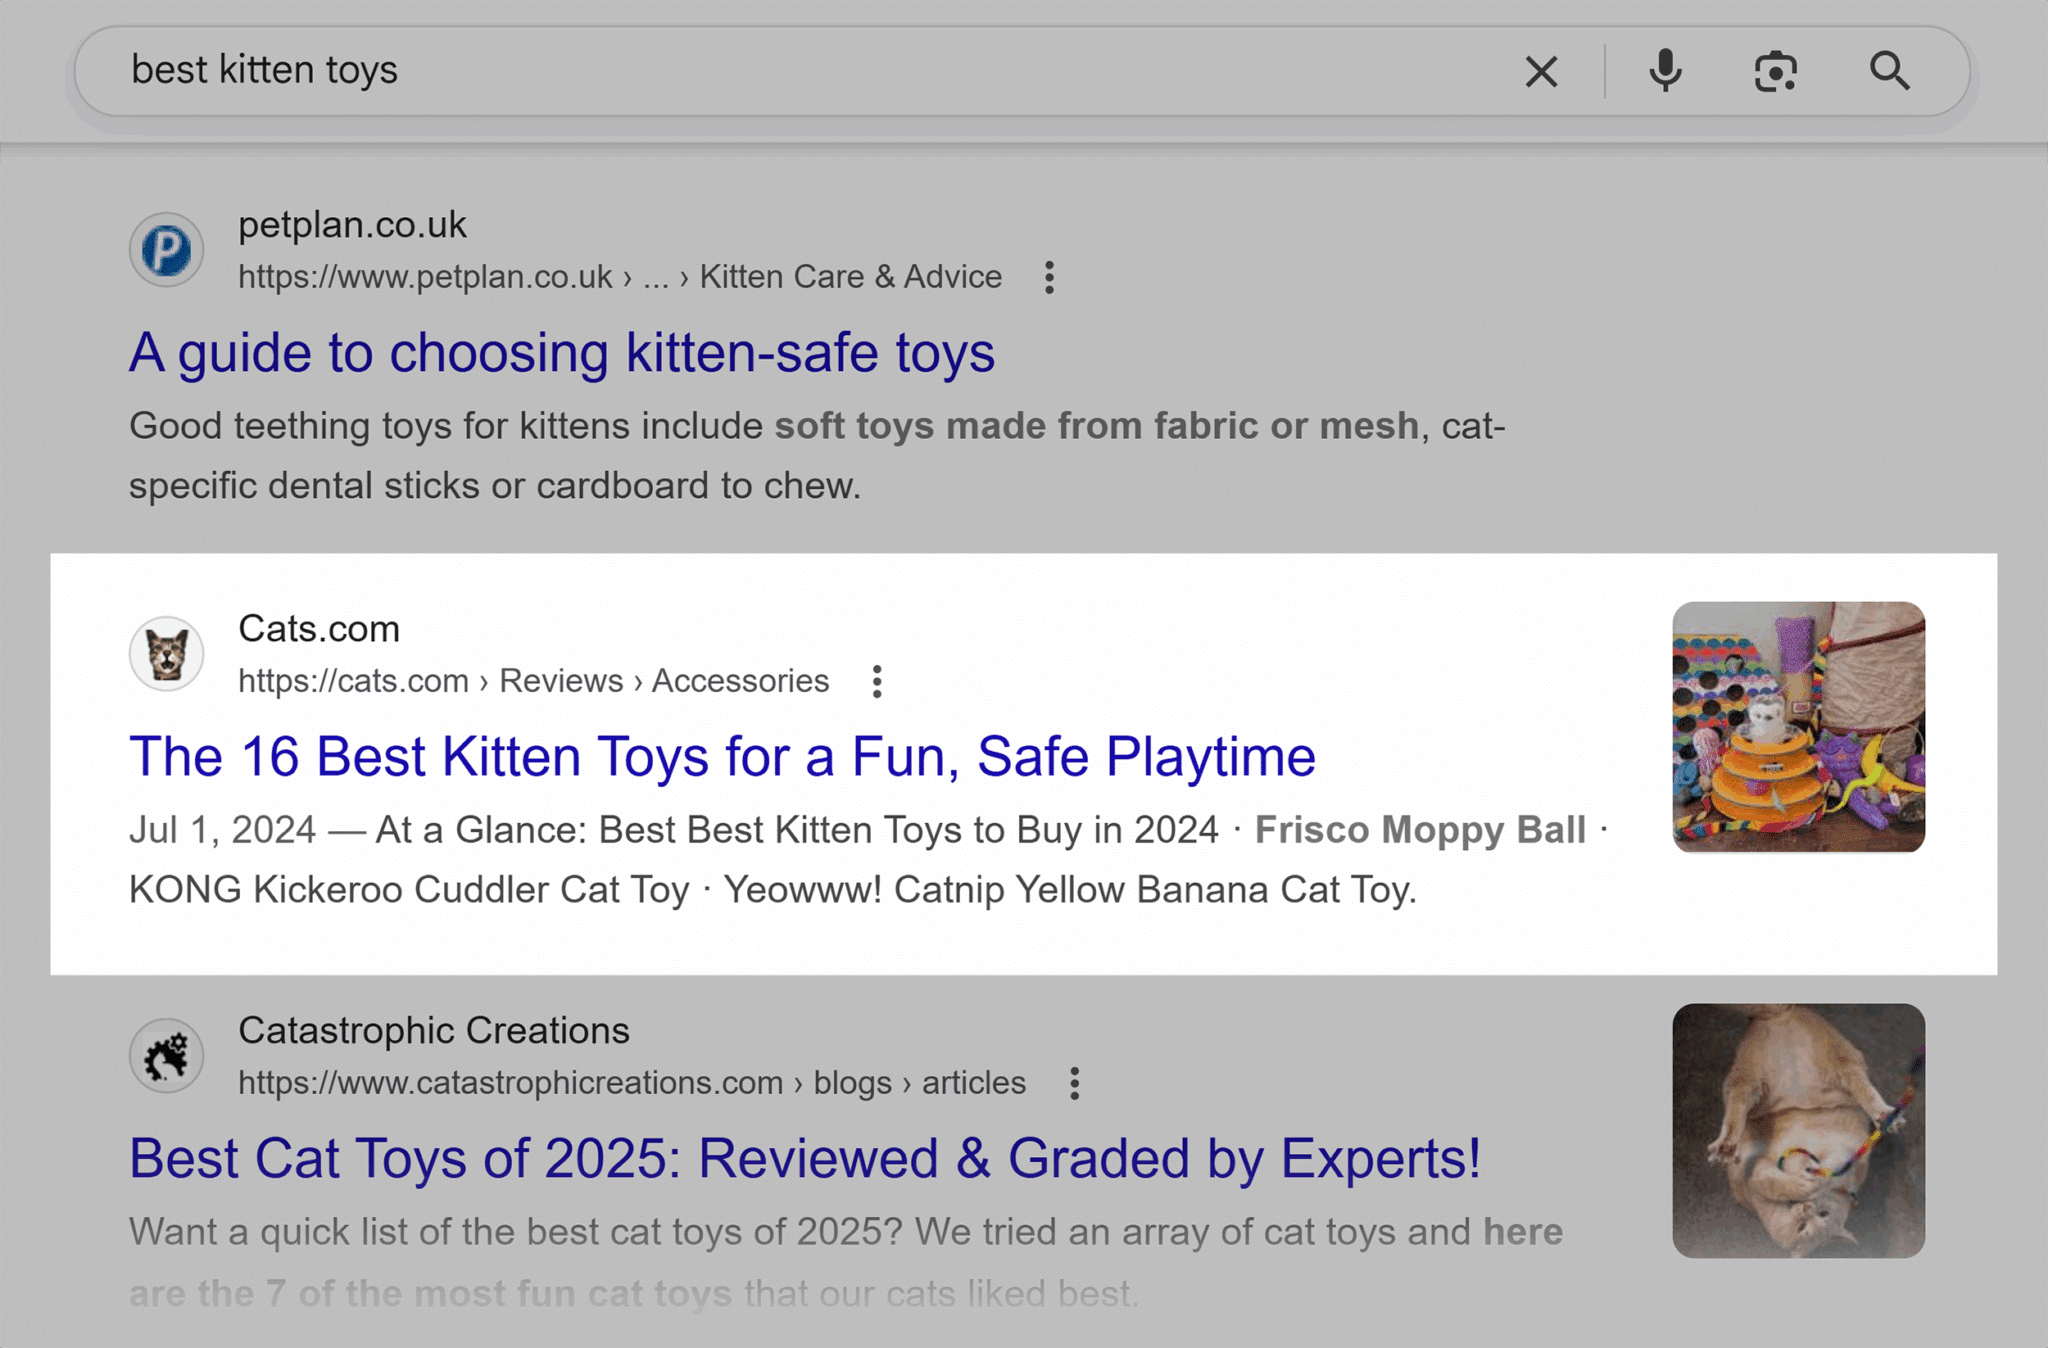Screen dimensions: 2048x1348
Task: Click the petplan.co.uk breadcrumb URL
Action: (x=620, y=277)
